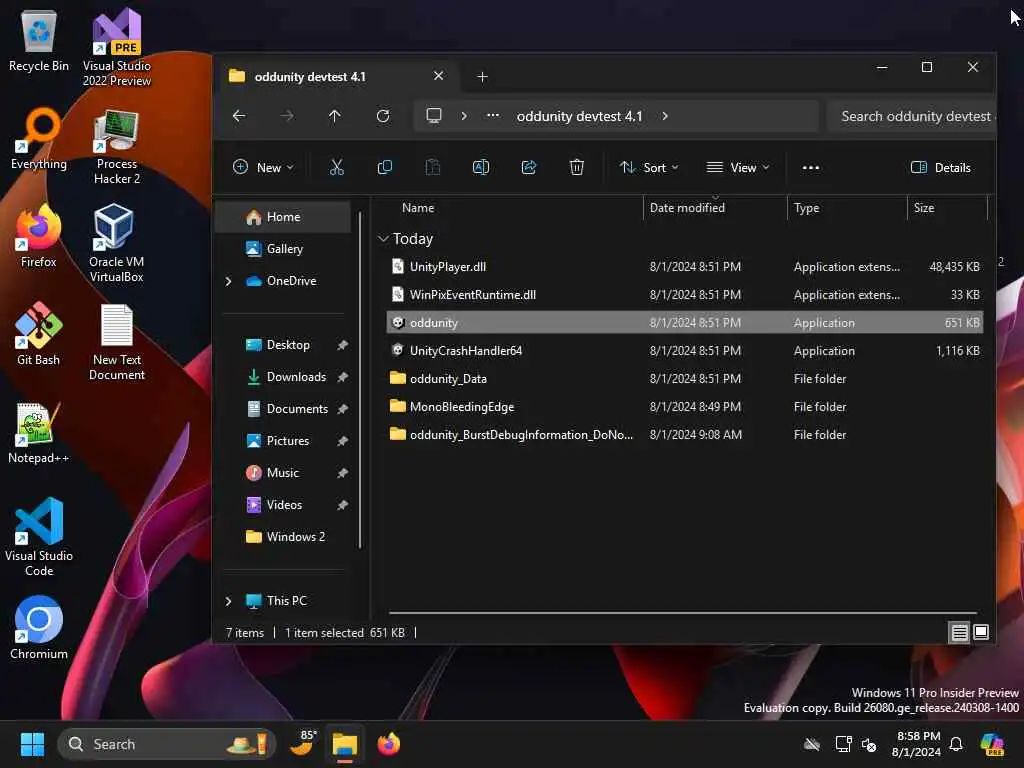
Task: Select Visual Studio Code desktop icon
Action: point(39,537)
